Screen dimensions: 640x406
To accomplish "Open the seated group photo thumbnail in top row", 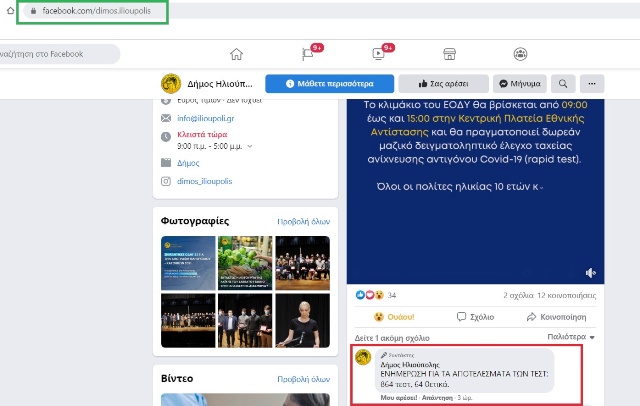I will pyautogui.click(x=302, y=263).
